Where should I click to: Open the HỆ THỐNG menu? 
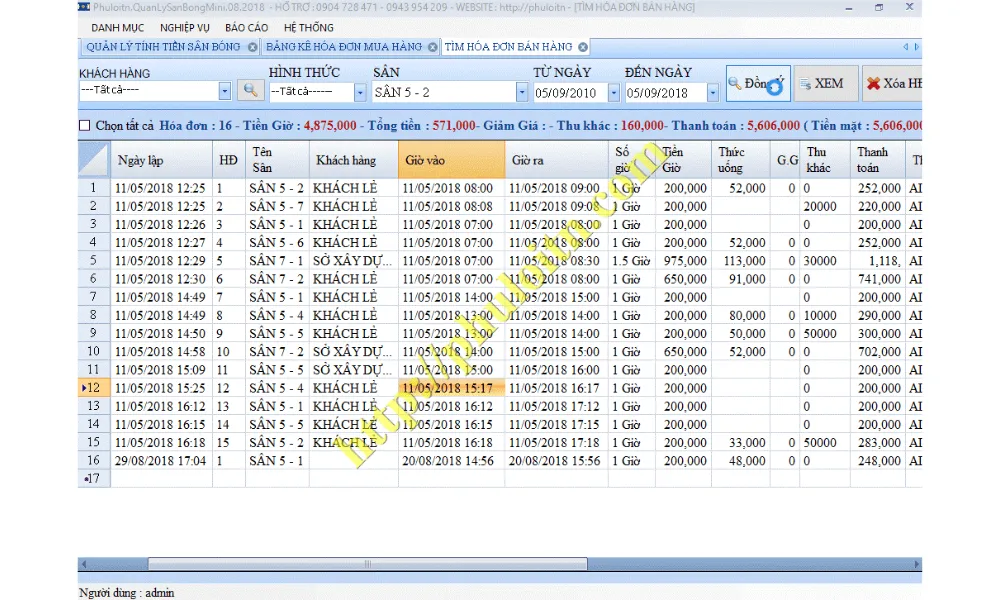tap(309, 28)
